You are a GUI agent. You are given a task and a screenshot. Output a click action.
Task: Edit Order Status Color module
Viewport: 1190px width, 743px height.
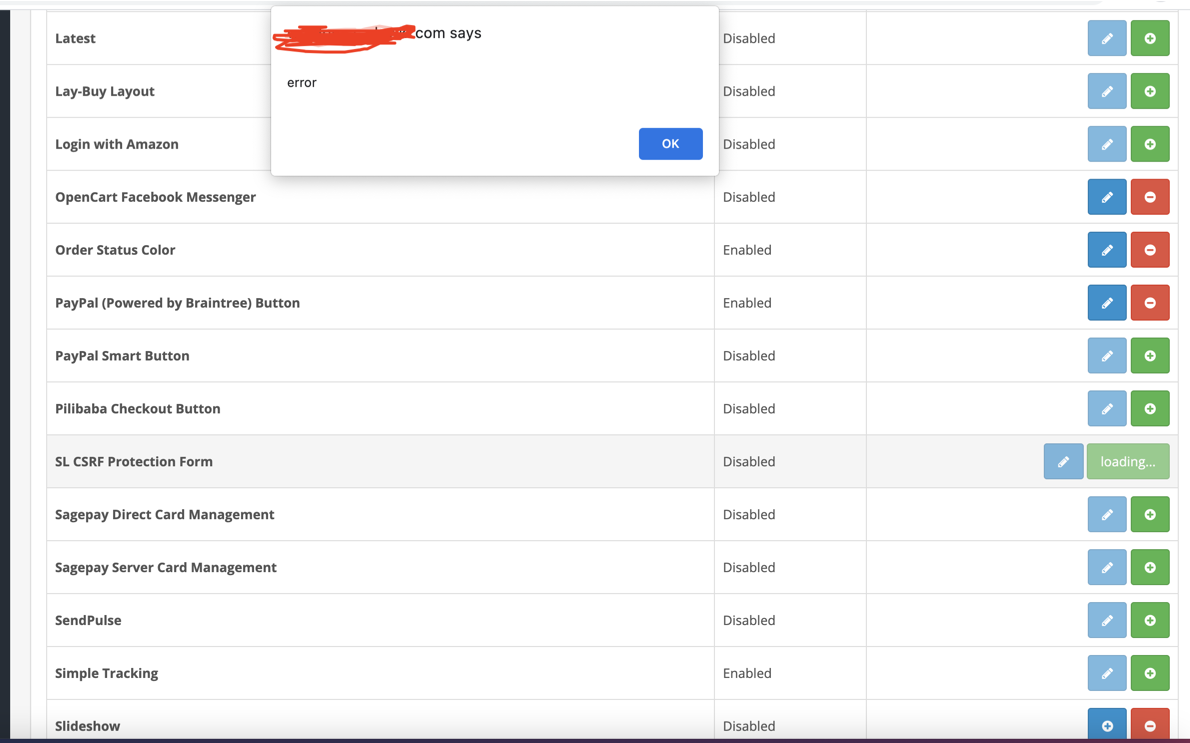tap(1107, 250)
